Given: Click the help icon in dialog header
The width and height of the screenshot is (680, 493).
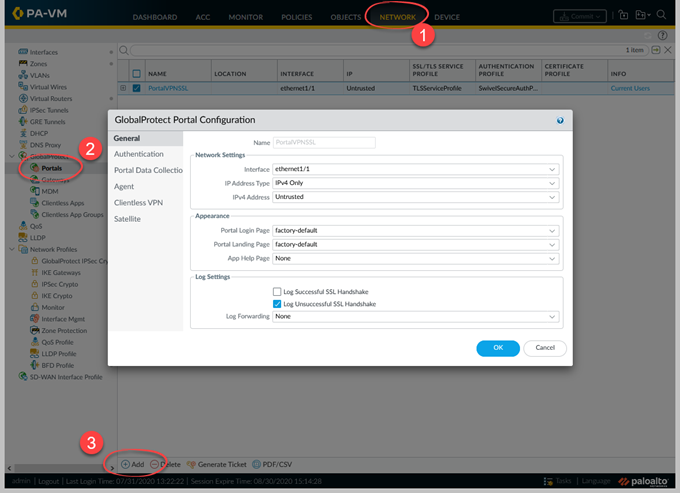Looking at the screenshot, I should (x=560, y=120).
